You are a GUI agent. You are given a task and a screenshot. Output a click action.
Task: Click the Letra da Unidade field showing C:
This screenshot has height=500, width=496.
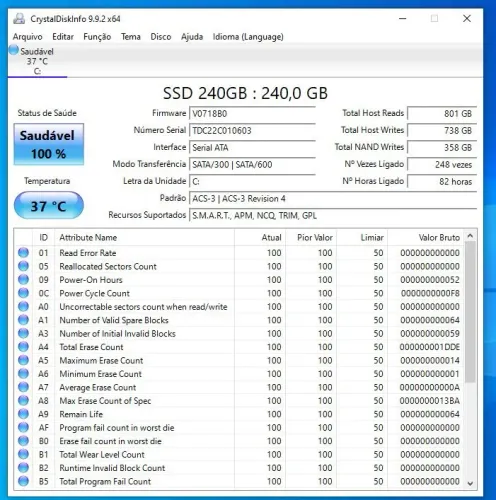click(x=252, y=182)
